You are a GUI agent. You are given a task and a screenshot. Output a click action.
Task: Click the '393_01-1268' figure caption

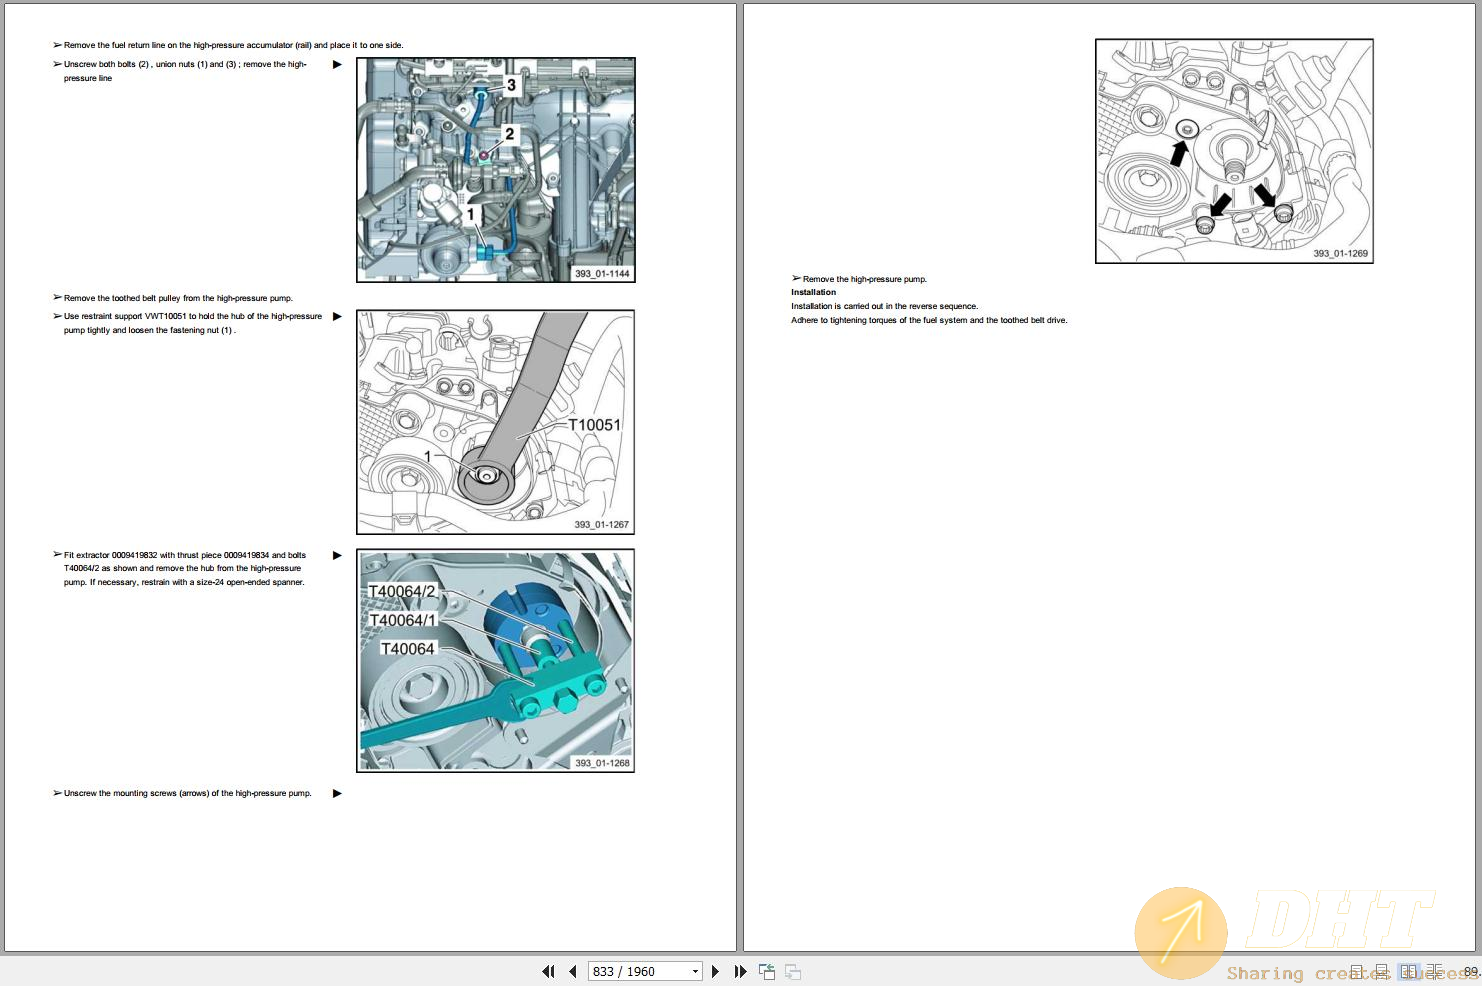(x=602, y=763)
